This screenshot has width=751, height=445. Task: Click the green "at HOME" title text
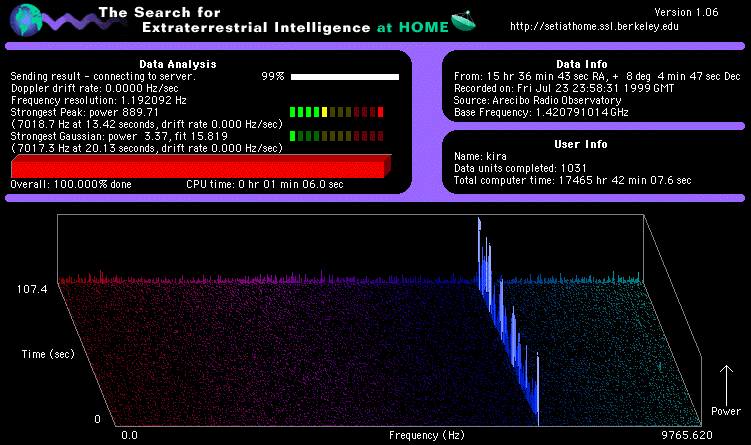pos(412,27)
